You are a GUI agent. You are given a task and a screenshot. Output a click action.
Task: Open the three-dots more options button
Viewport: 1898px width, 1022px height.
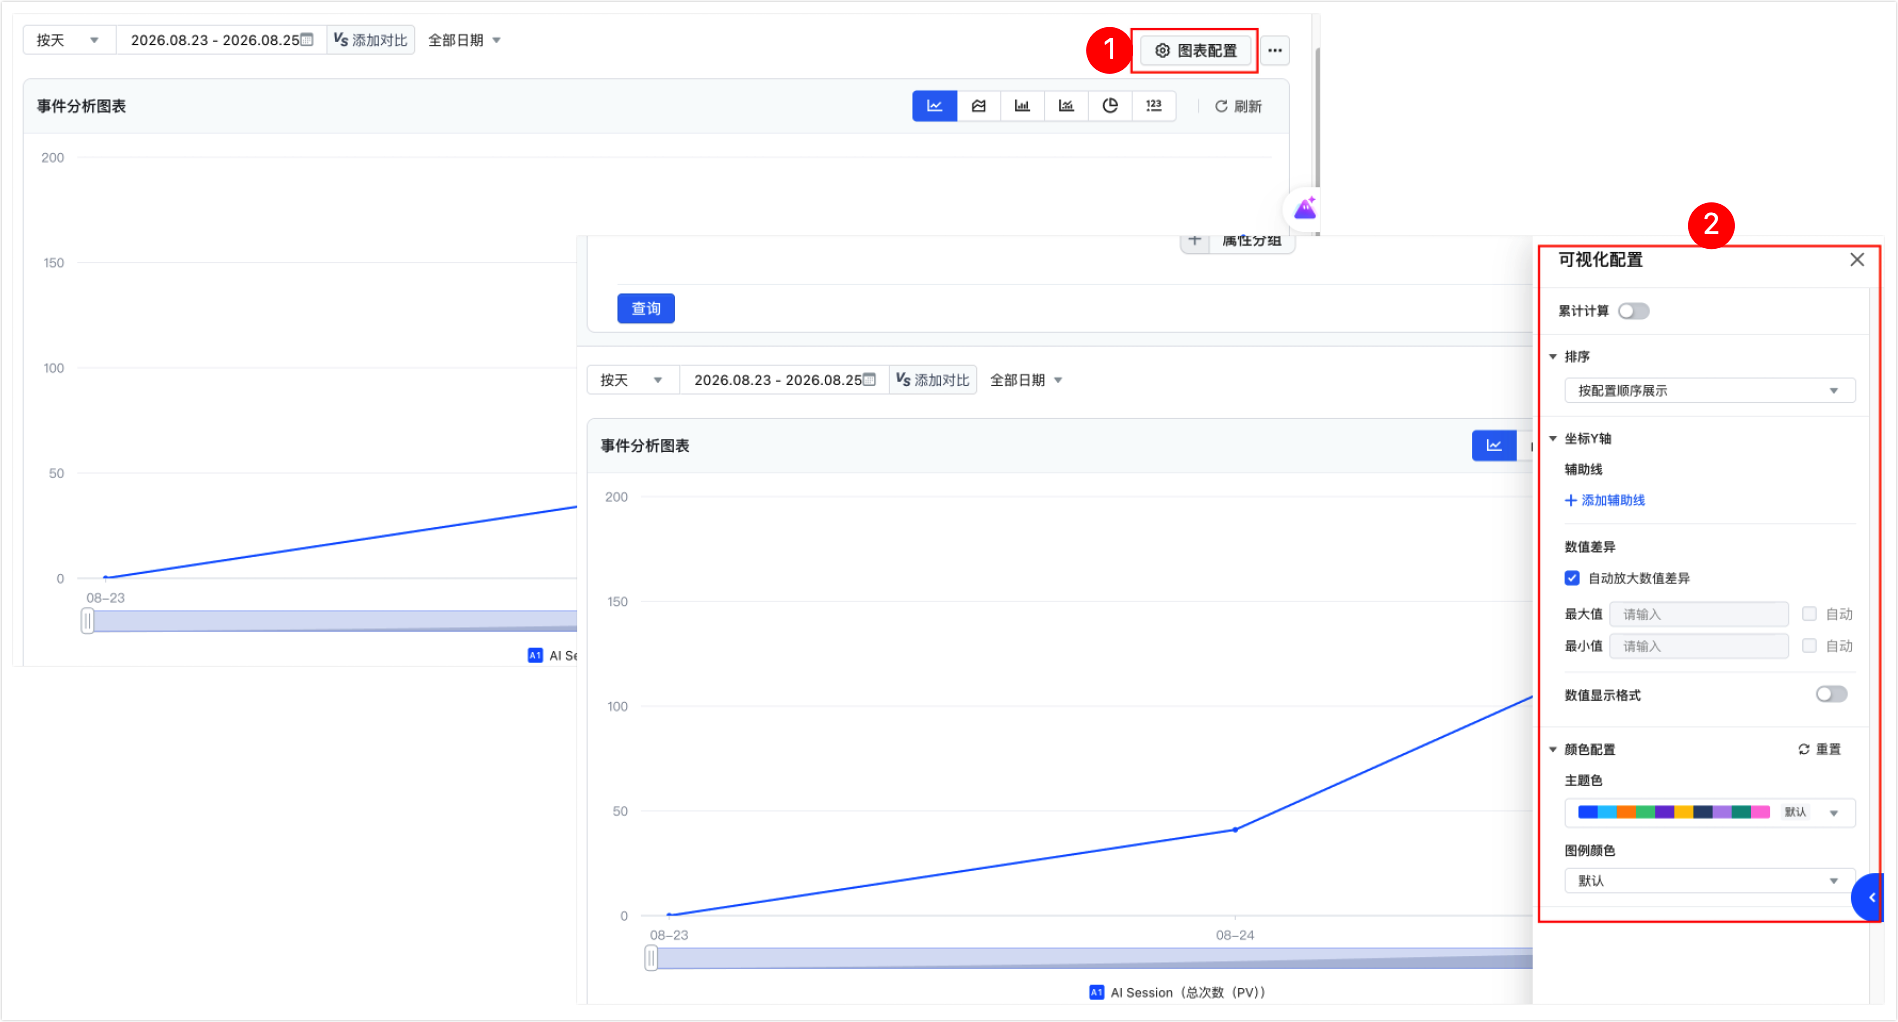click(1275, 50)
